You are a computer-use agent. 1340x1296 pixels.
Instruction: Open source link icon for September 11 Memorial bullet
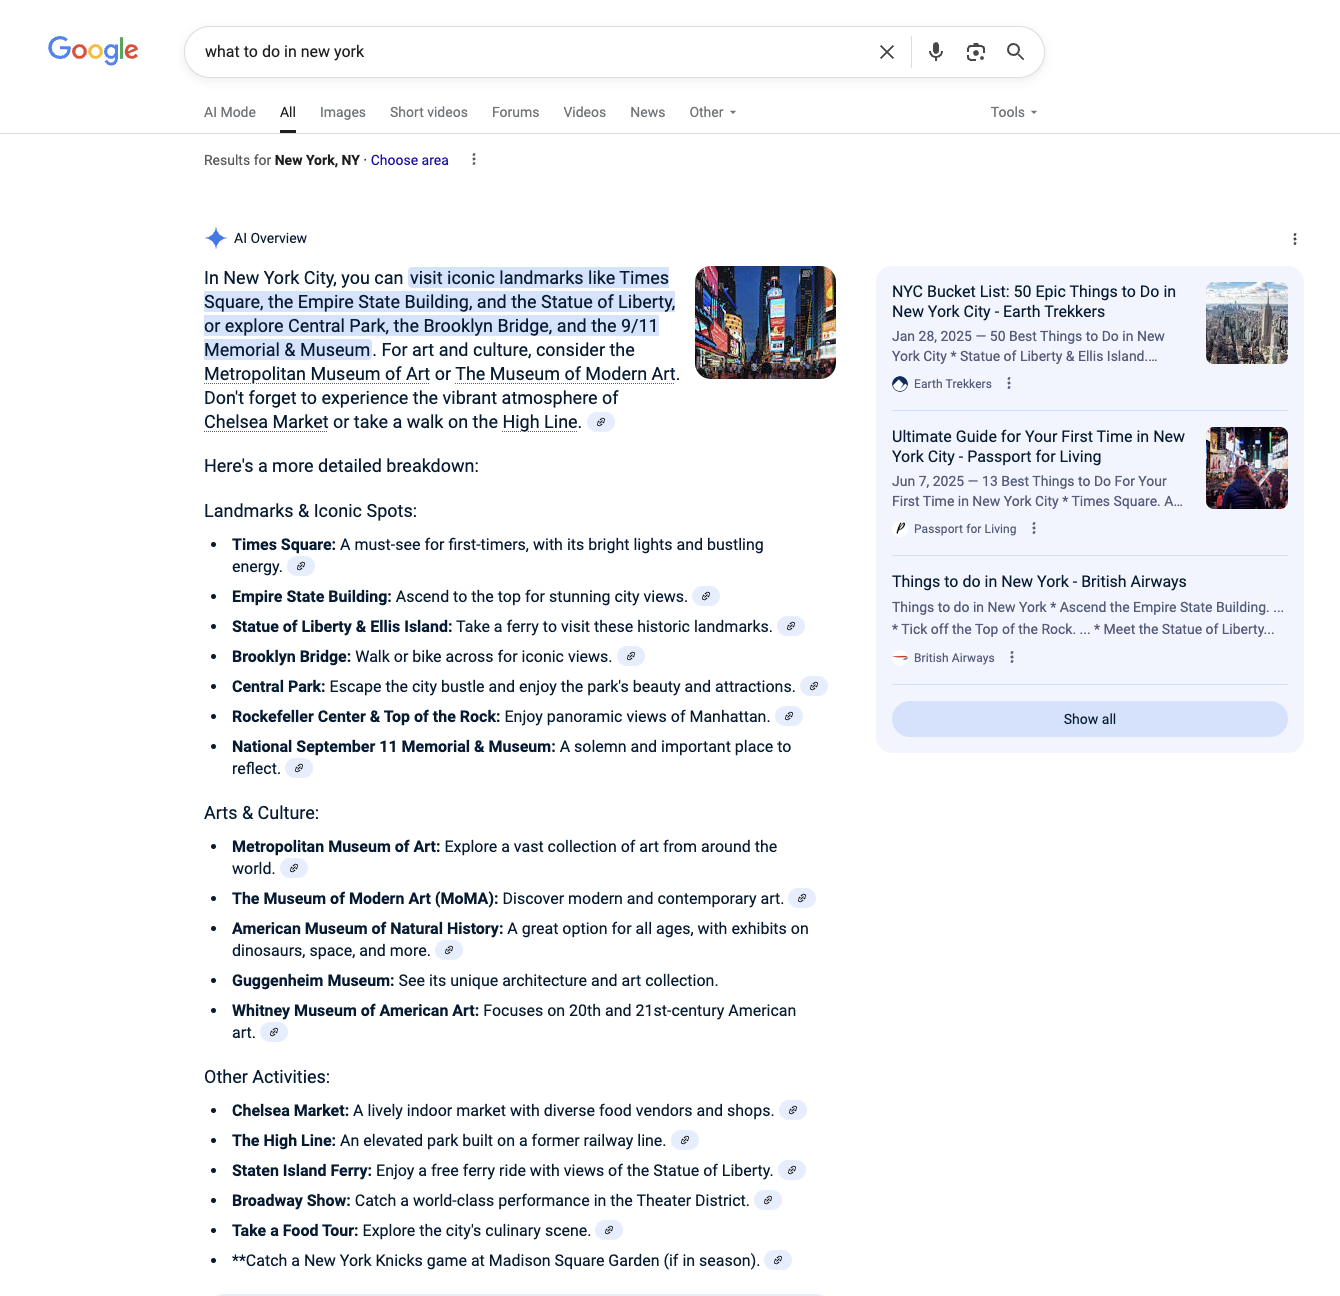point(299,768)
